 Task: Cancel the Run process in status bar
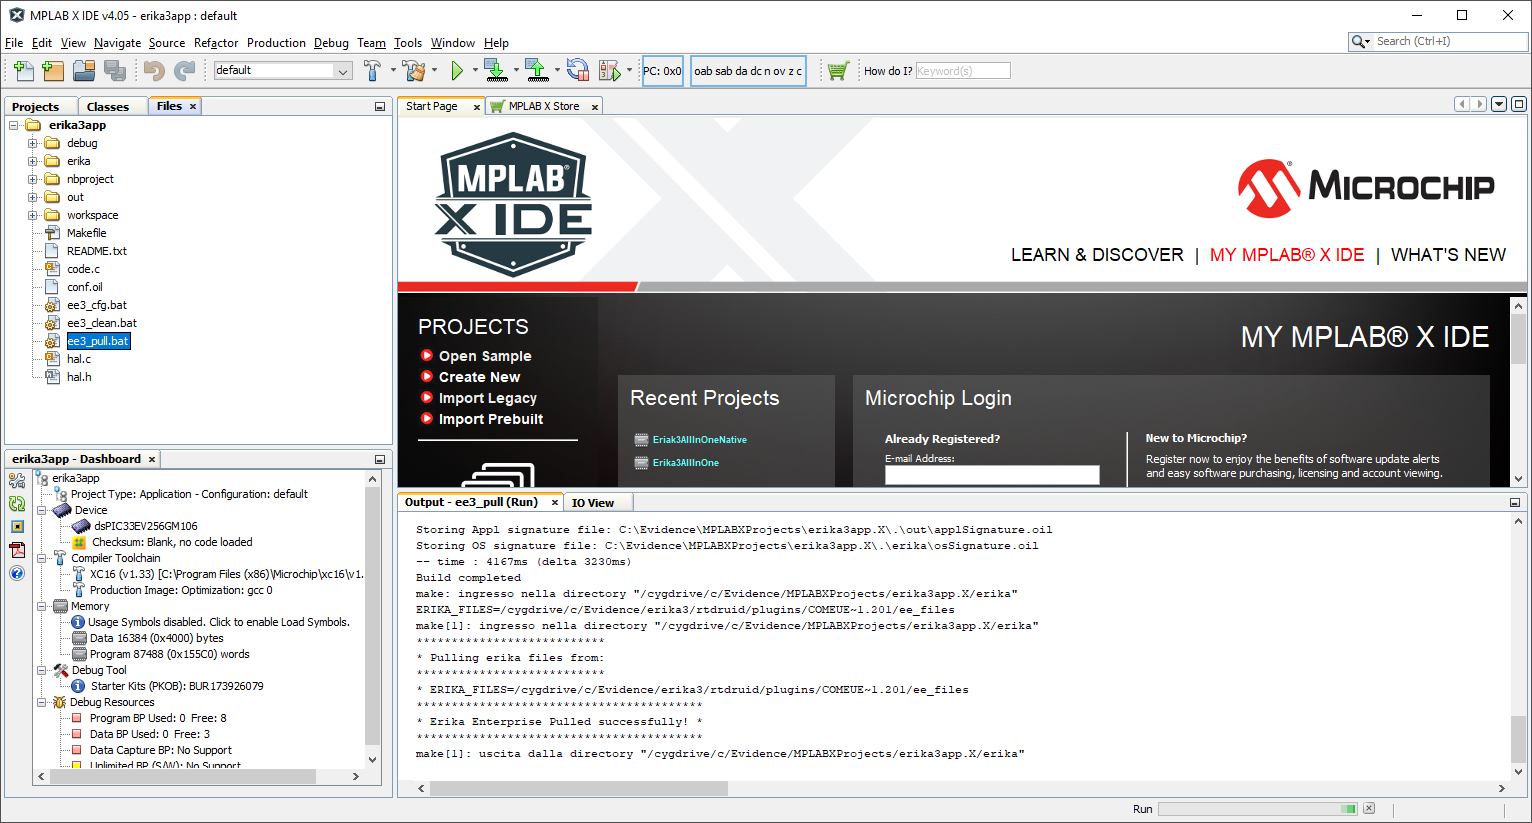(1369, 809)
